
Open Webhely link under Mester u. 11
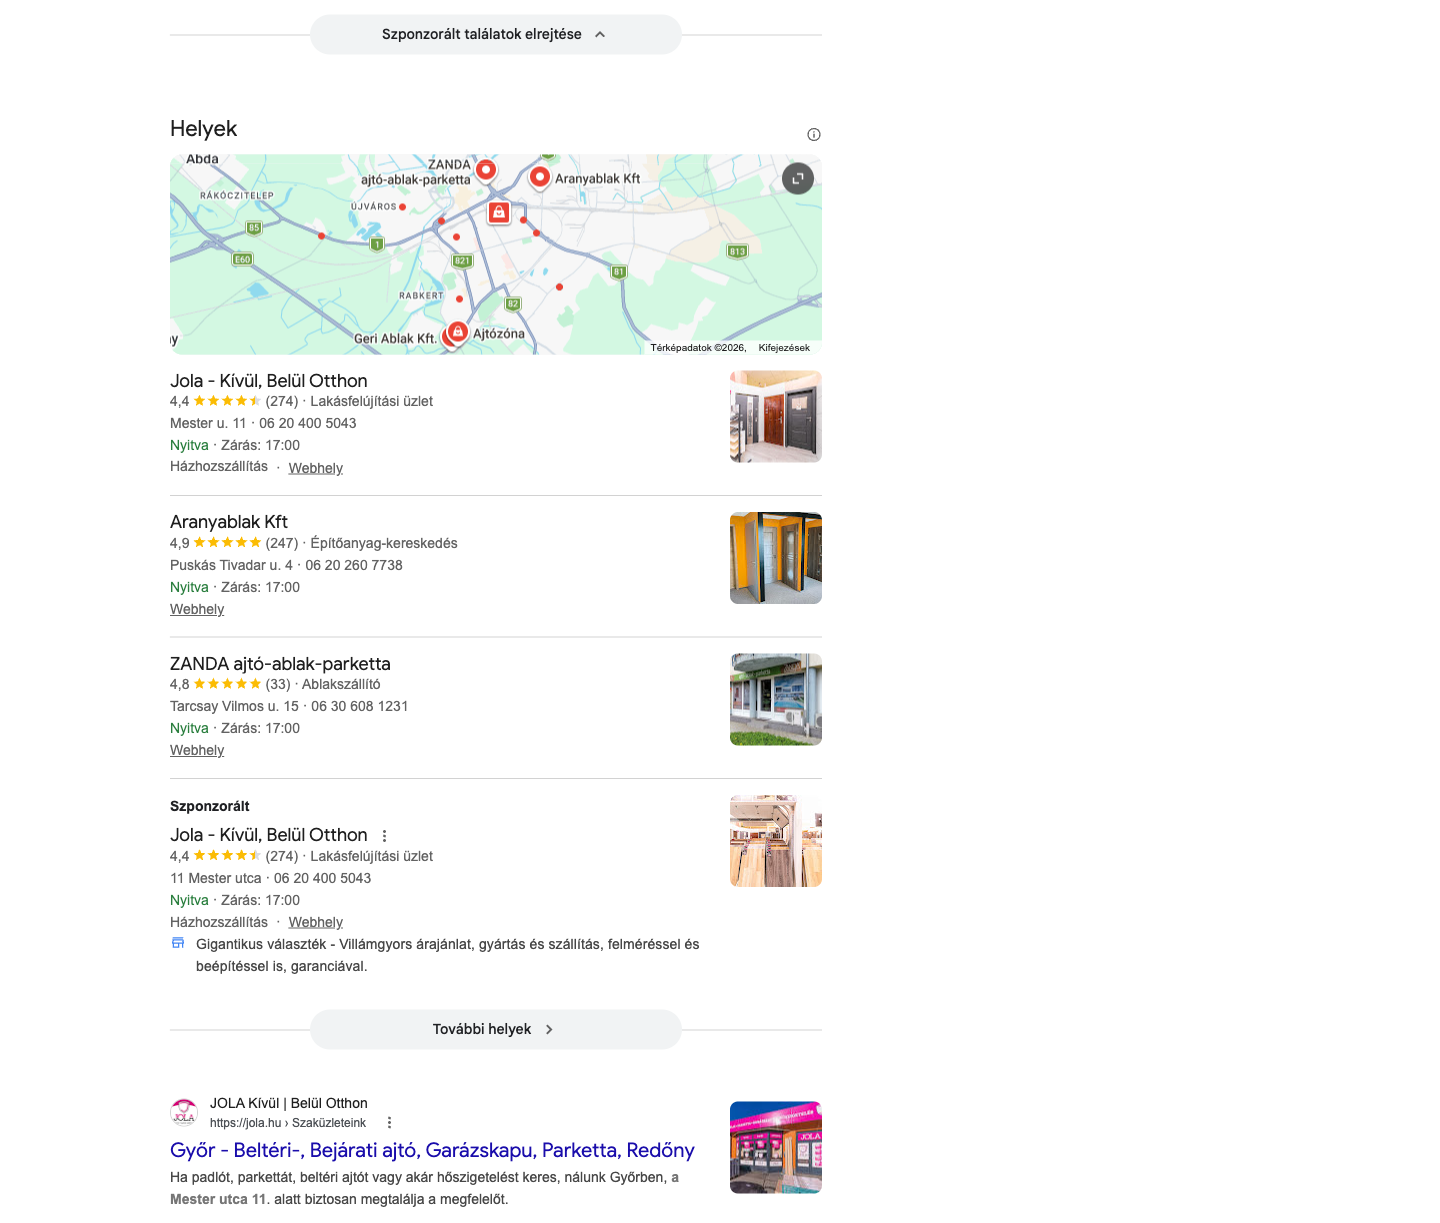coord(316,468)
